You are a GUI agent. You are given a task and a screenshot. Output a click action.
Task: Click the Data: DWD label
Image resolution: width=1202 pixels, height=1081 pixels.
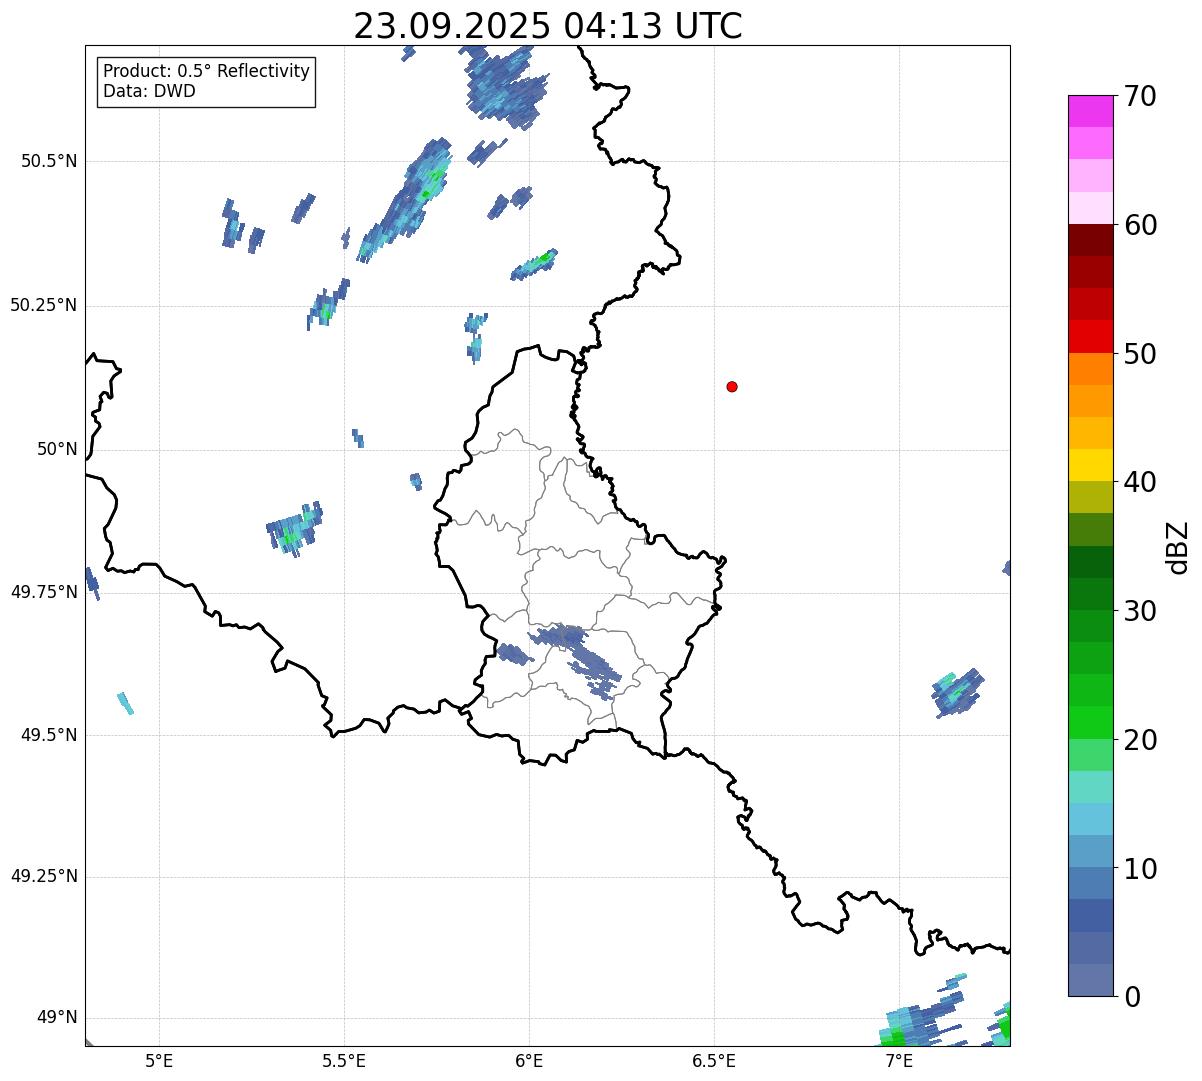point(149,91)
